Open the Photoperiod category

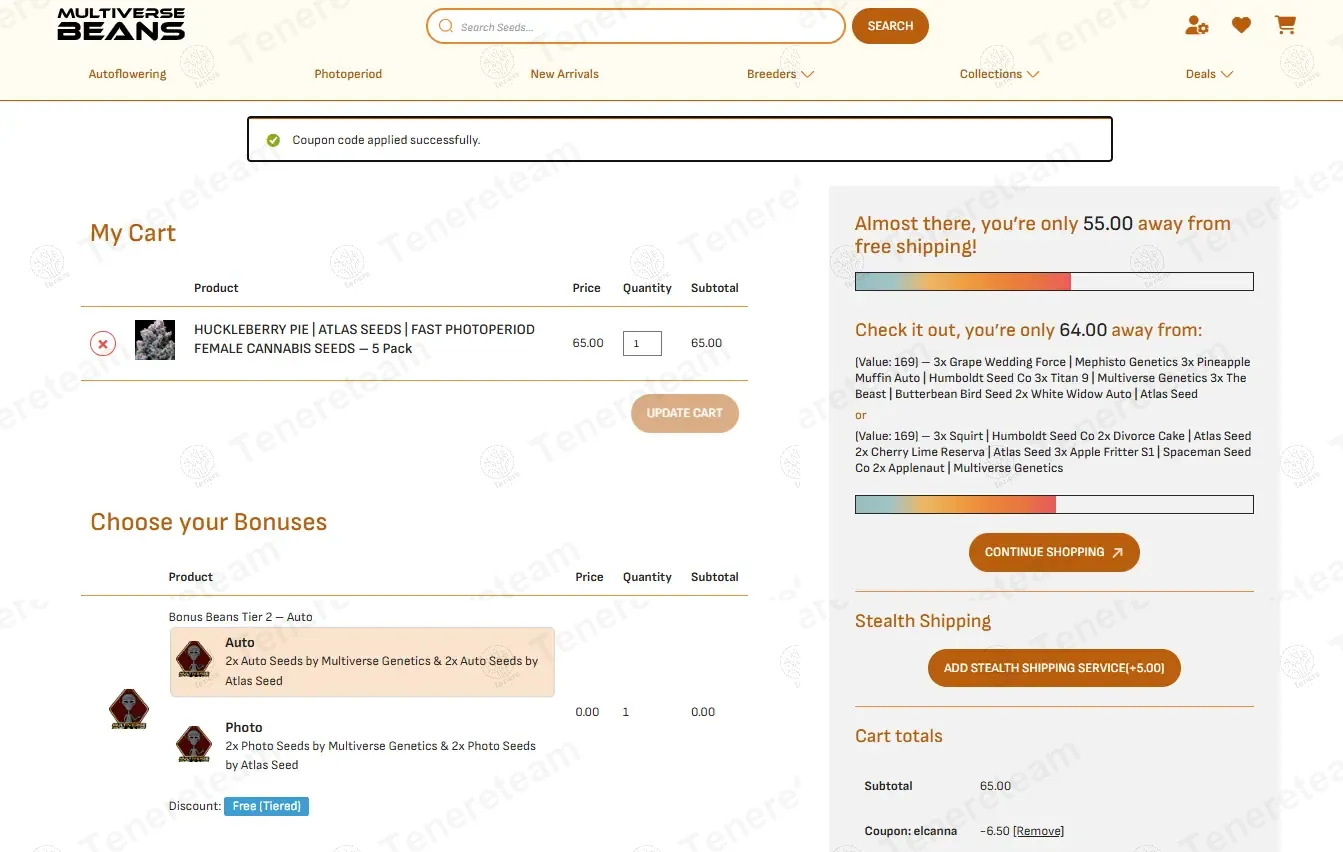pyautogui.click(x=348, y=74)
